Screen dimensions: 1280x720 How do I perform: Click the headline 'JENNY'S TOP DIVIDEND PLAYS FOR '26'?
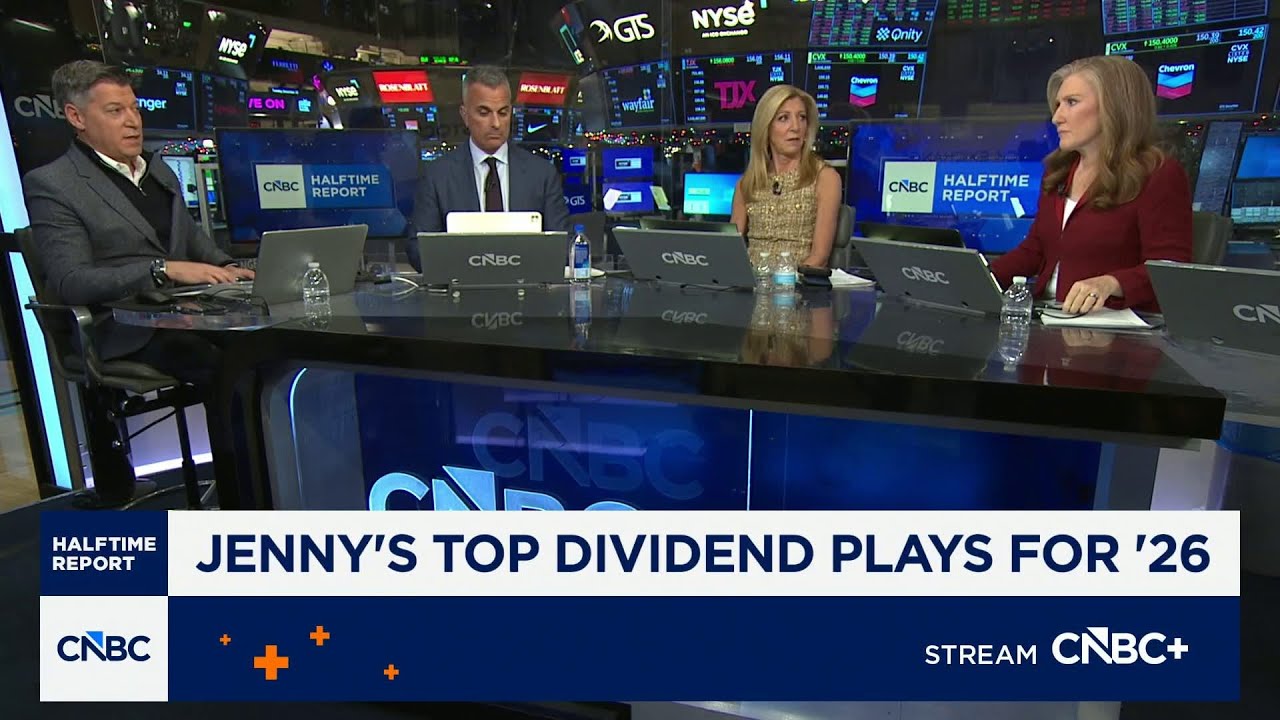(x=703, y=553)
